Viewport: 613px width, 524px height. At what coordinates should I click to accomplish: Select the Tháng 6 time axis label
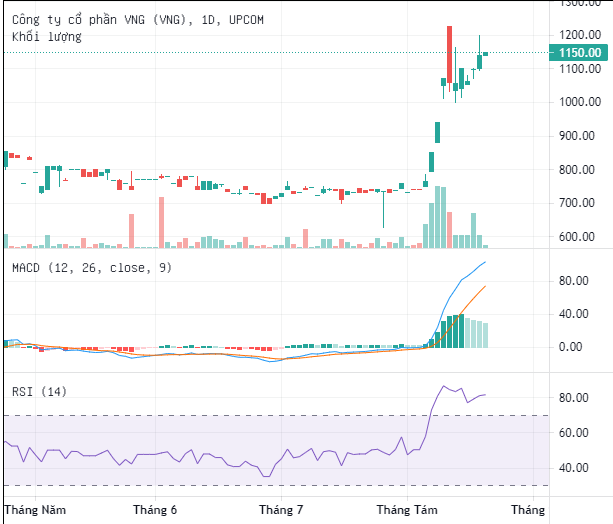point(155,509)
